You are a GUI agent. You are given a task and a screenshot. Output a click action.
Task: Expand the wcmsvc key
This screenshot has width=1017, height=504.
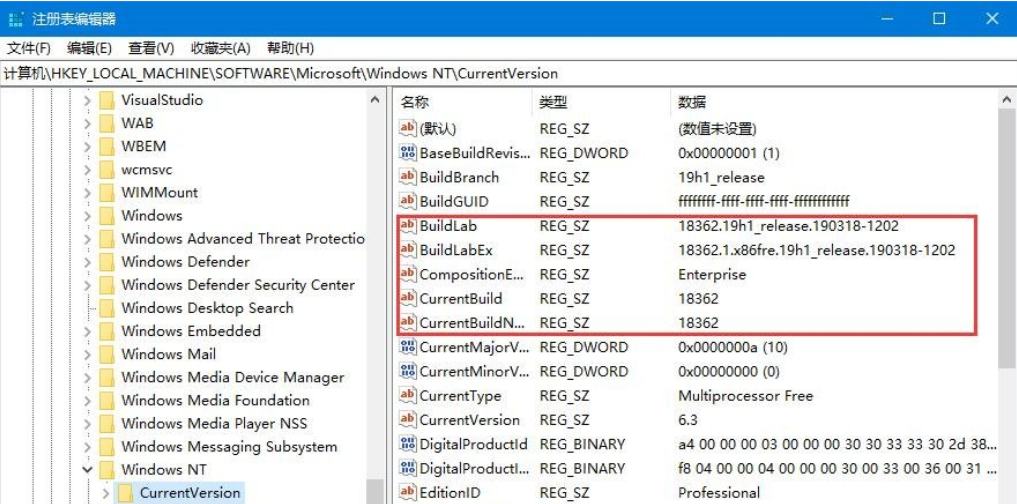click(88, 170)
